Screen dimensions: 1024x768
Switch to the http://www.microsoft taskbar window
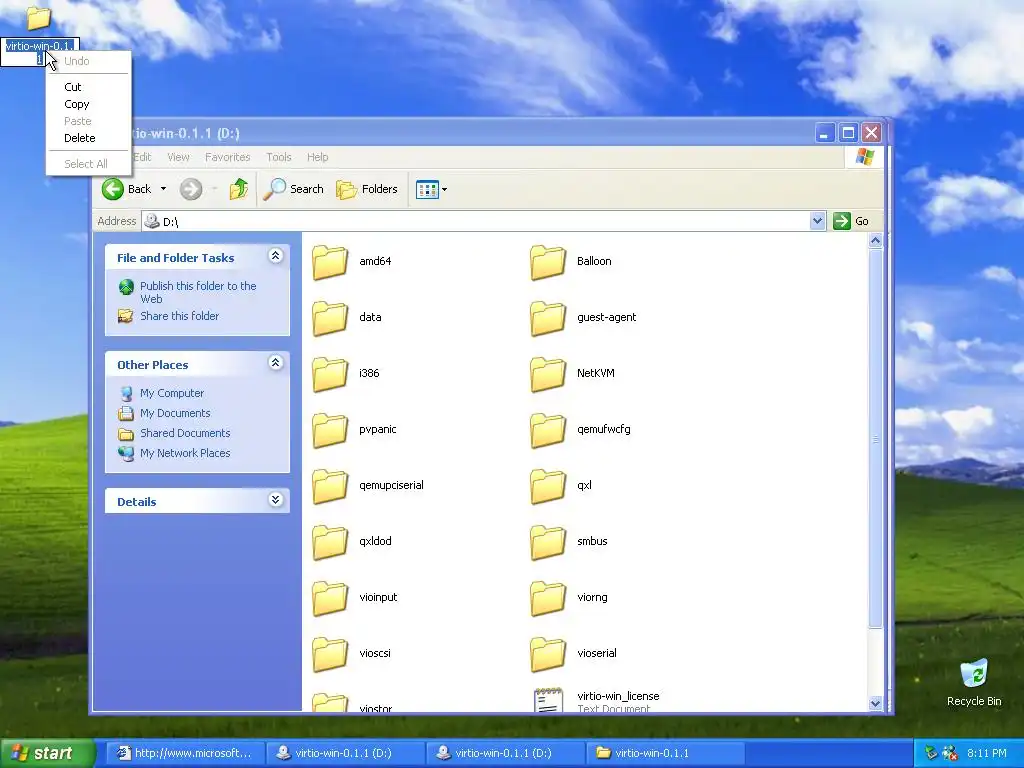[x=185, y=753]
